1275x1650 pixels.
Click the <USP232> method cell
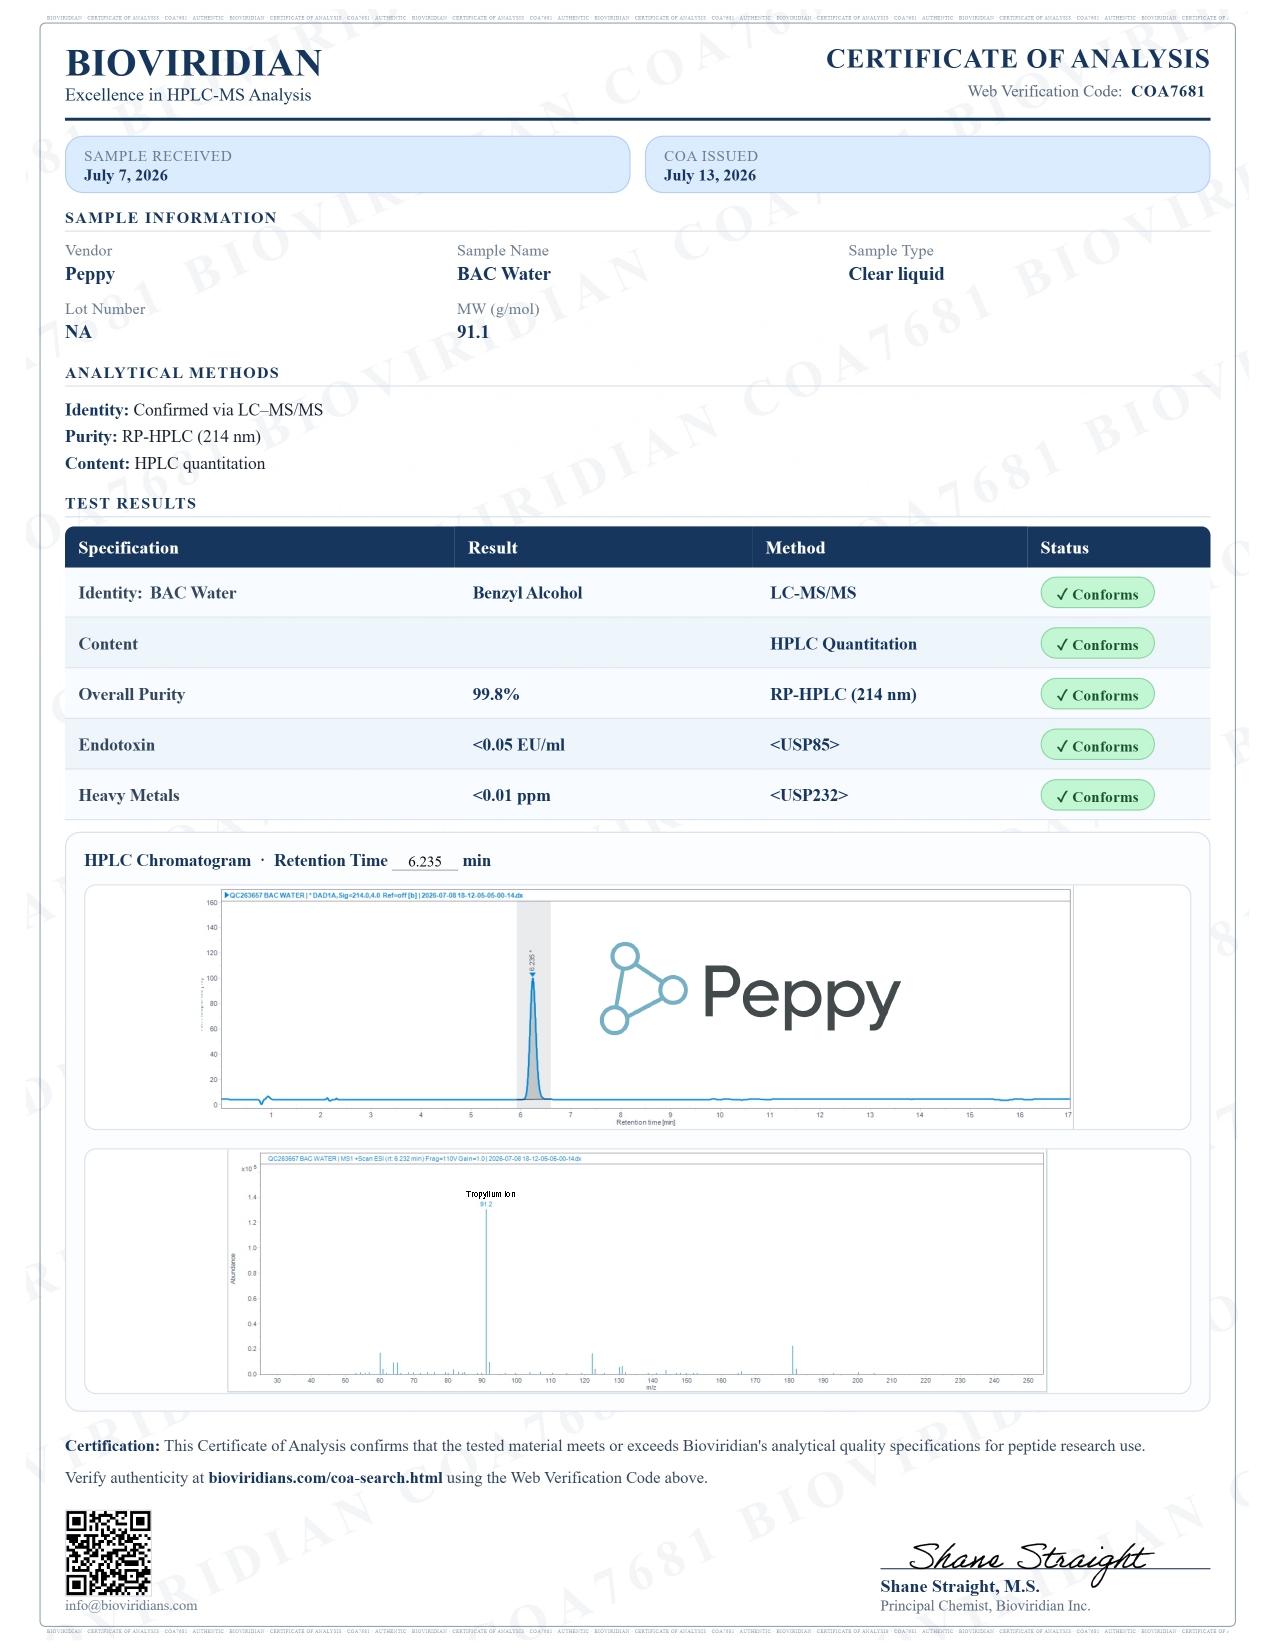coord(809,796)
